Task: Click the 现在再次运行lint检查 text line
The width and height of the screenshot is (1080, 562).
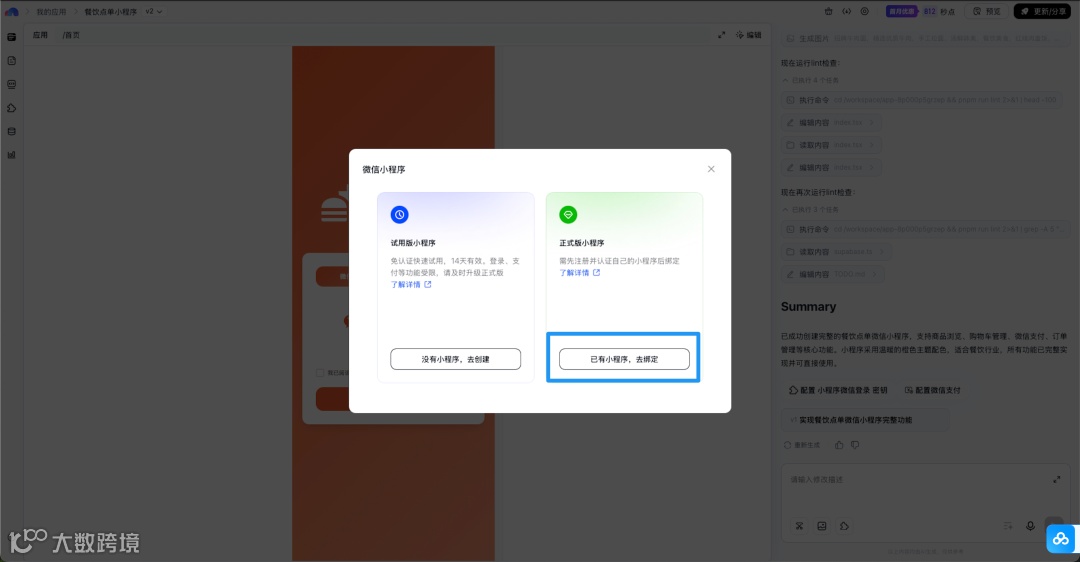Action: click(818, 192)
